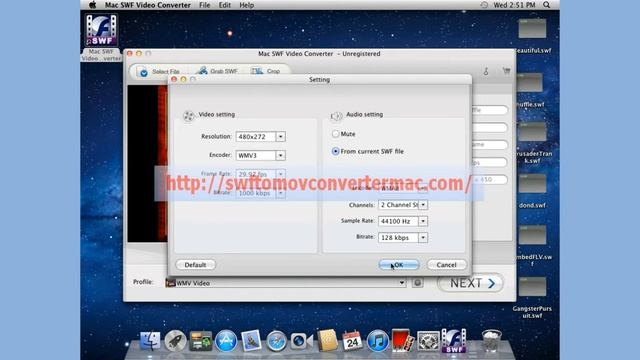Click the register key icon in the converter toolbar
The width and height of the screenshot is (640, 360).
pos(486,71)
